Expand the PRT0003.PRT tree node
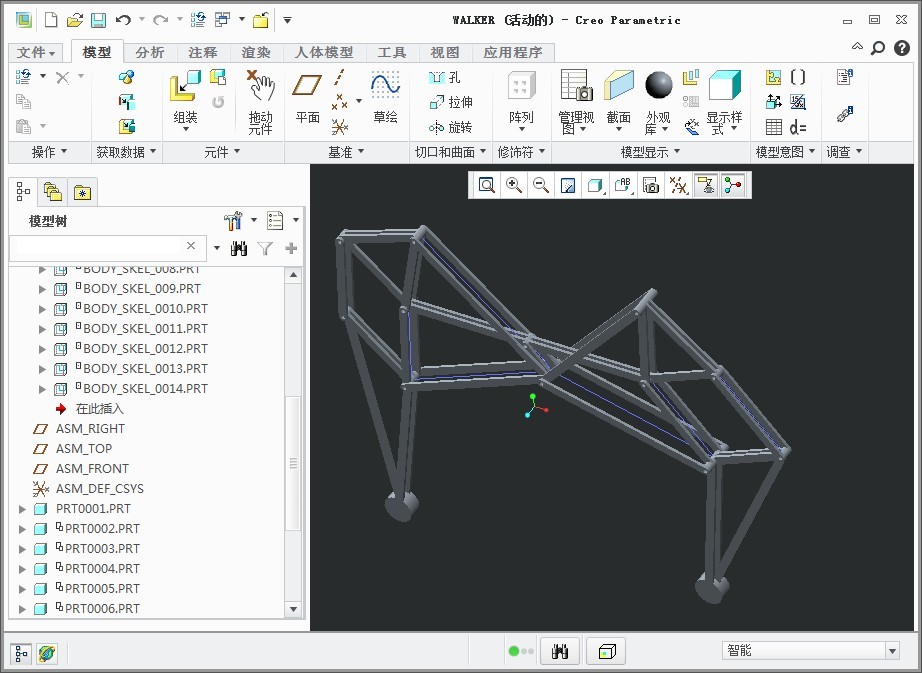This screenshot has height=673, width=922. pos(22,549)
